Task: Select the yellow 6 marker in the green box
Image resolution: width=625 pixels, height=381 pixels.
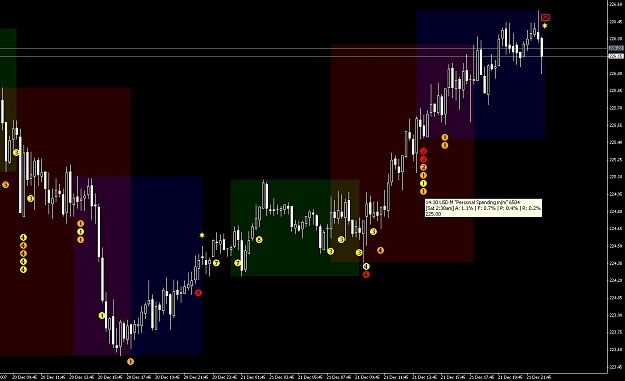Action: 259,240
